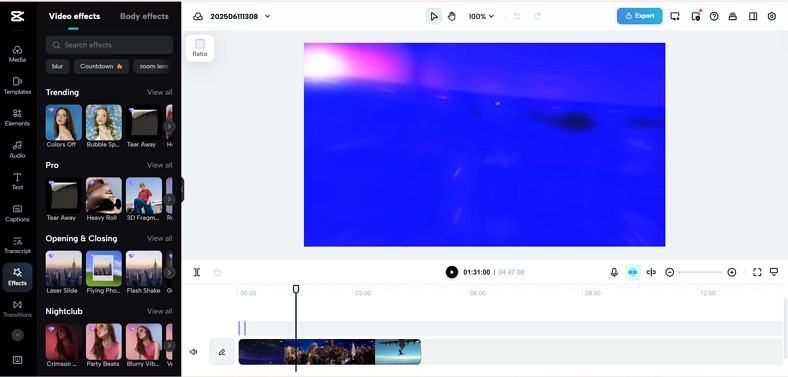Select the blur search tag

coord(57,66)
